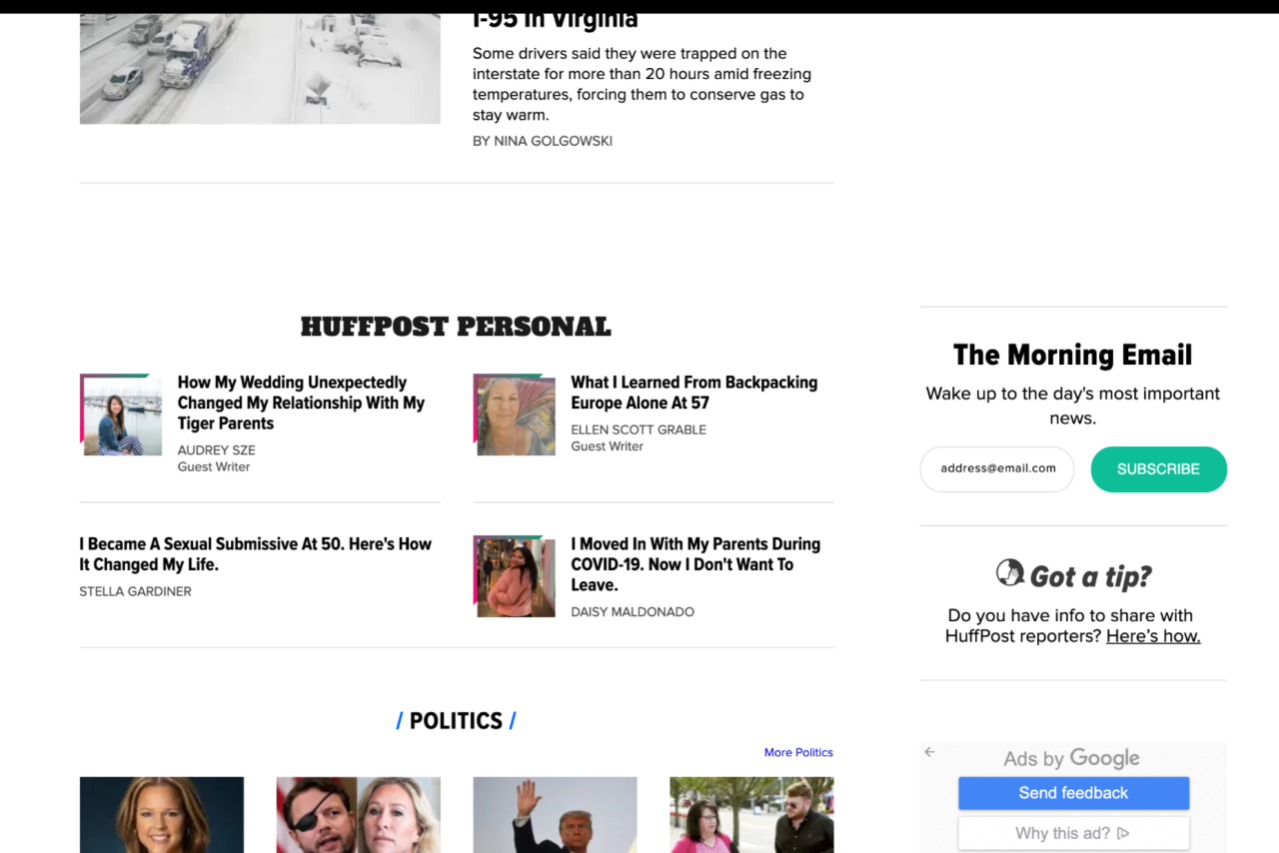Open Daisy Maldonado article thumbnail
The width and height of the screenshot is (1279, 853).
tap(514, 576)
